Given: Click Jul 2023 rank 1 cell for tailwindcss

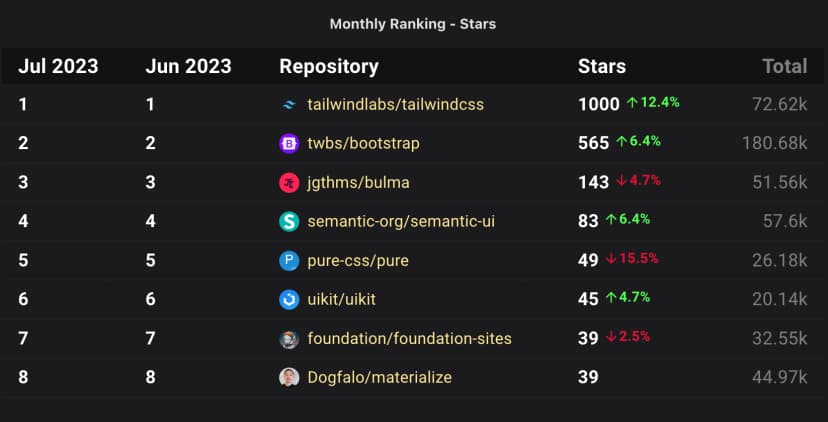Looking at the screenshot, I should pos(23,105).
